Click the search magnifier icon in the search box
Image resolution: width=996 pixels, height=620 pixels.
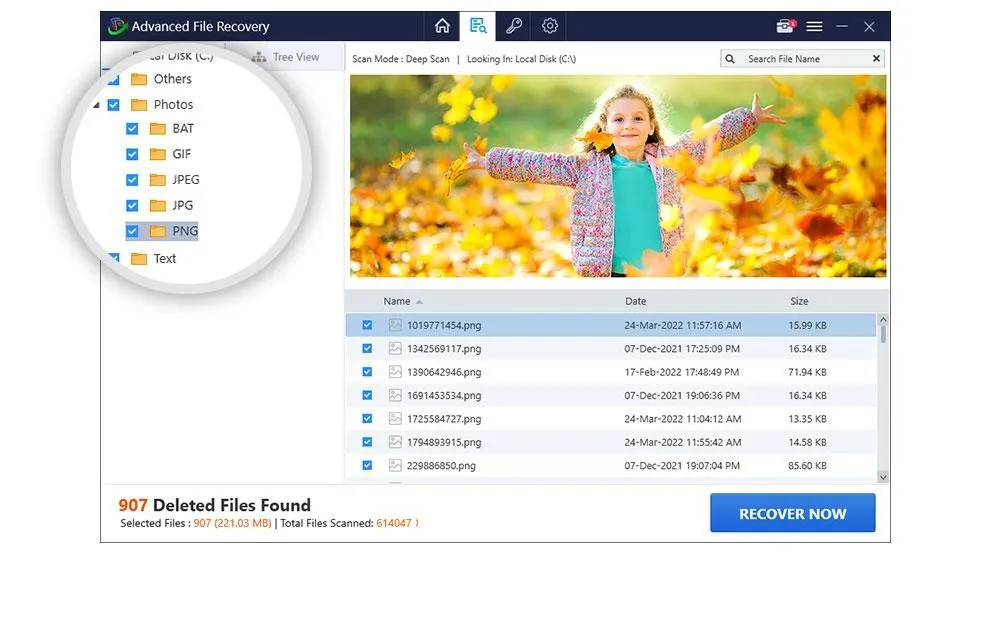point(731,58)
